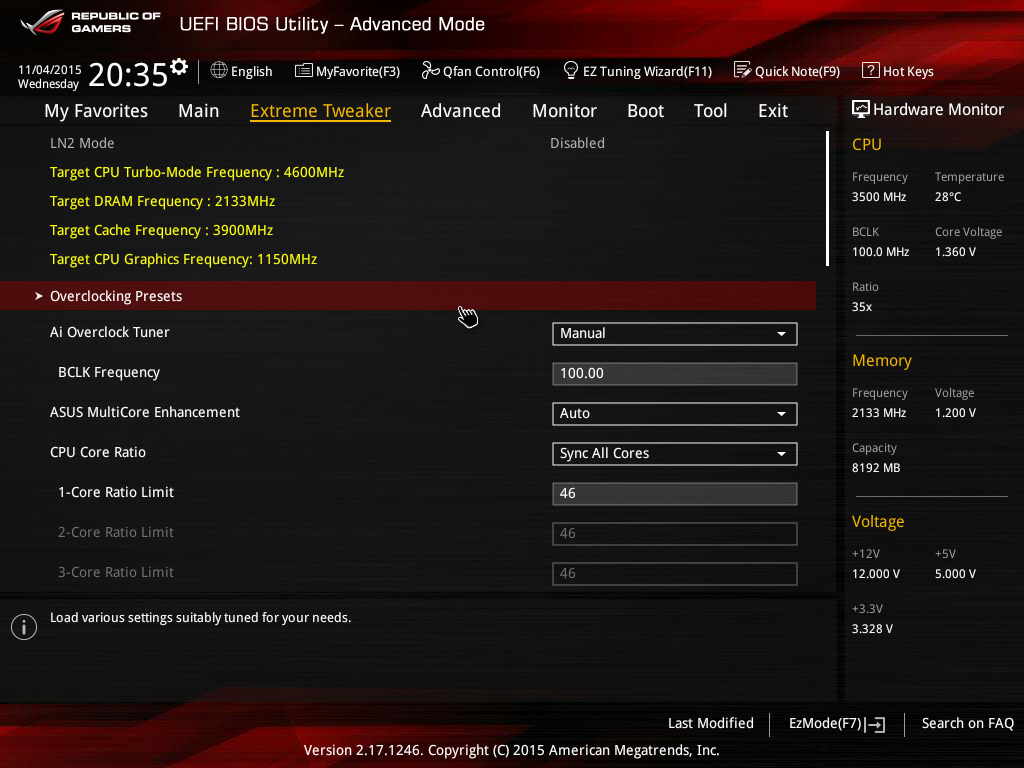The width and height of the screenshot is (1024, 768).
Task: Click the Qfan Control fan icon
Action: (x=430, y=71)
